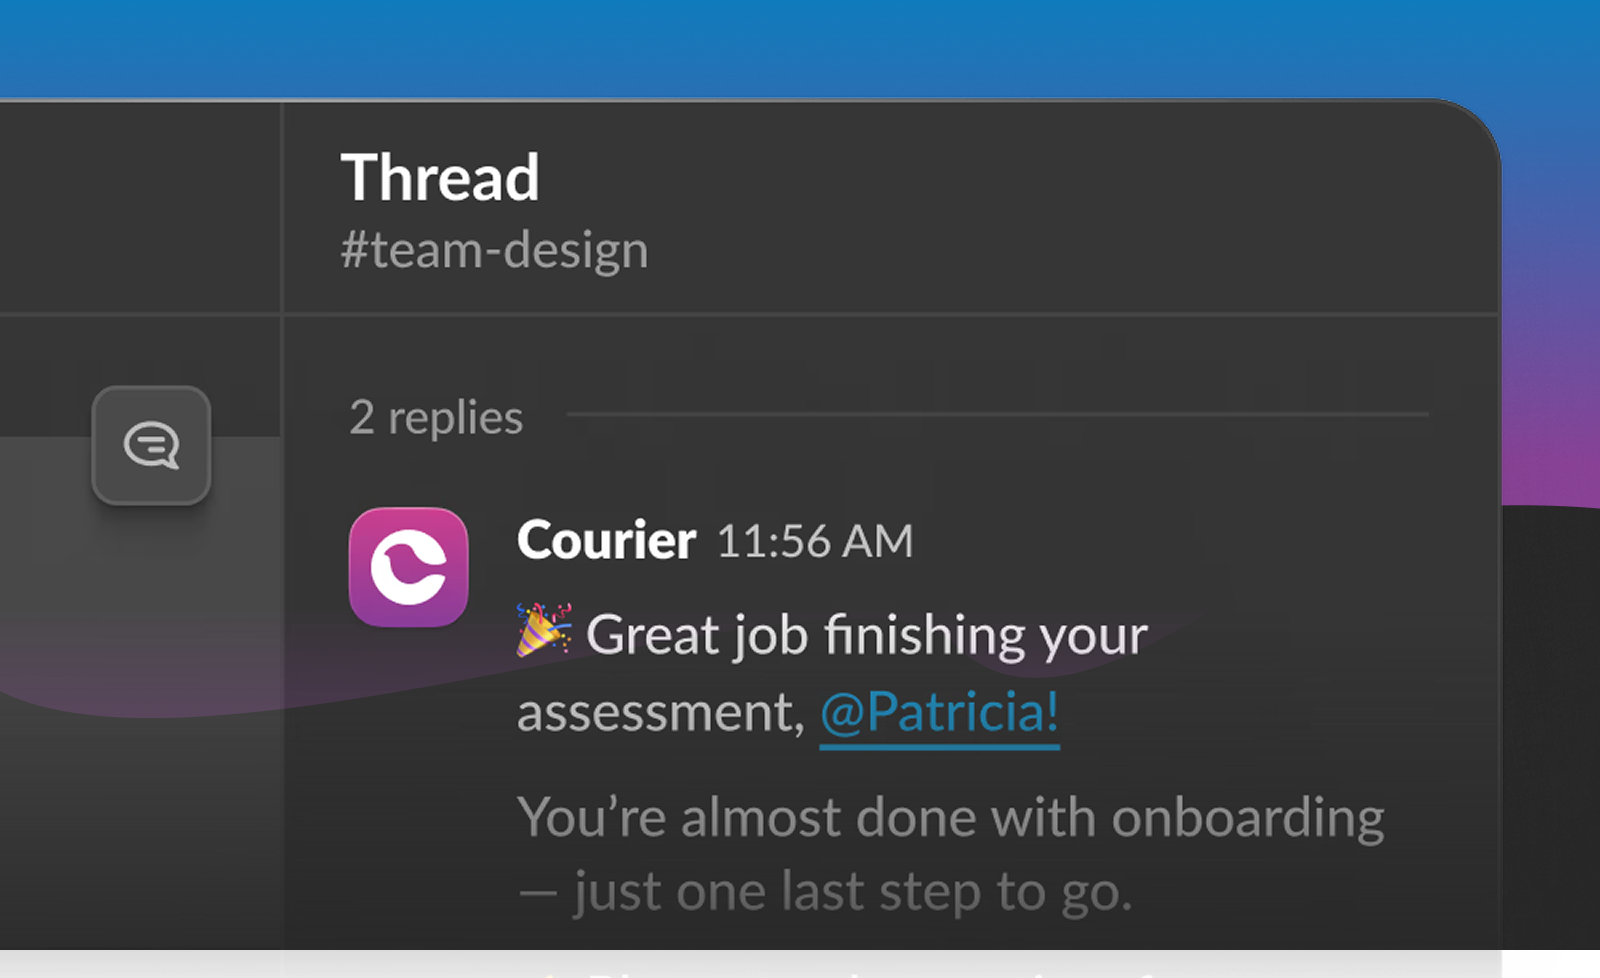Select the 11:56 AM timestamp
The width and height of the screenshot is (1600, 978).
[x=814, y=539]
